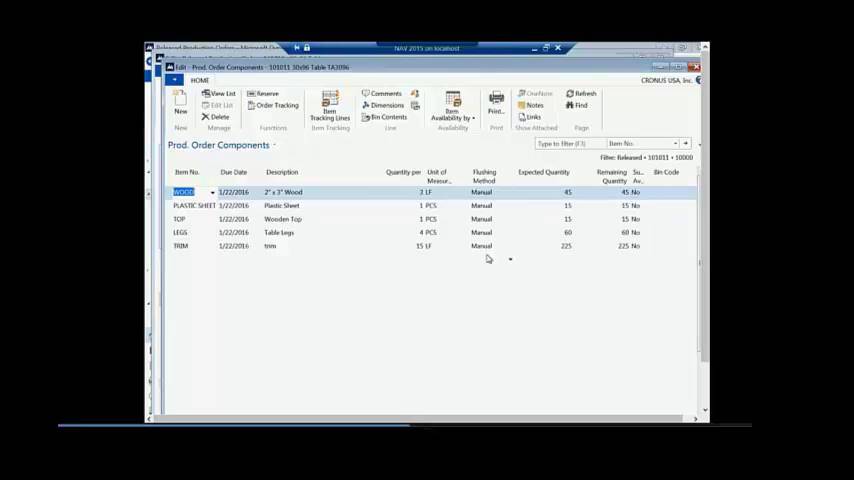The height and width of the screenshot is (480, 854).
Task: Click lock icon on remote connection bar
Action: [x=307, y=48]
